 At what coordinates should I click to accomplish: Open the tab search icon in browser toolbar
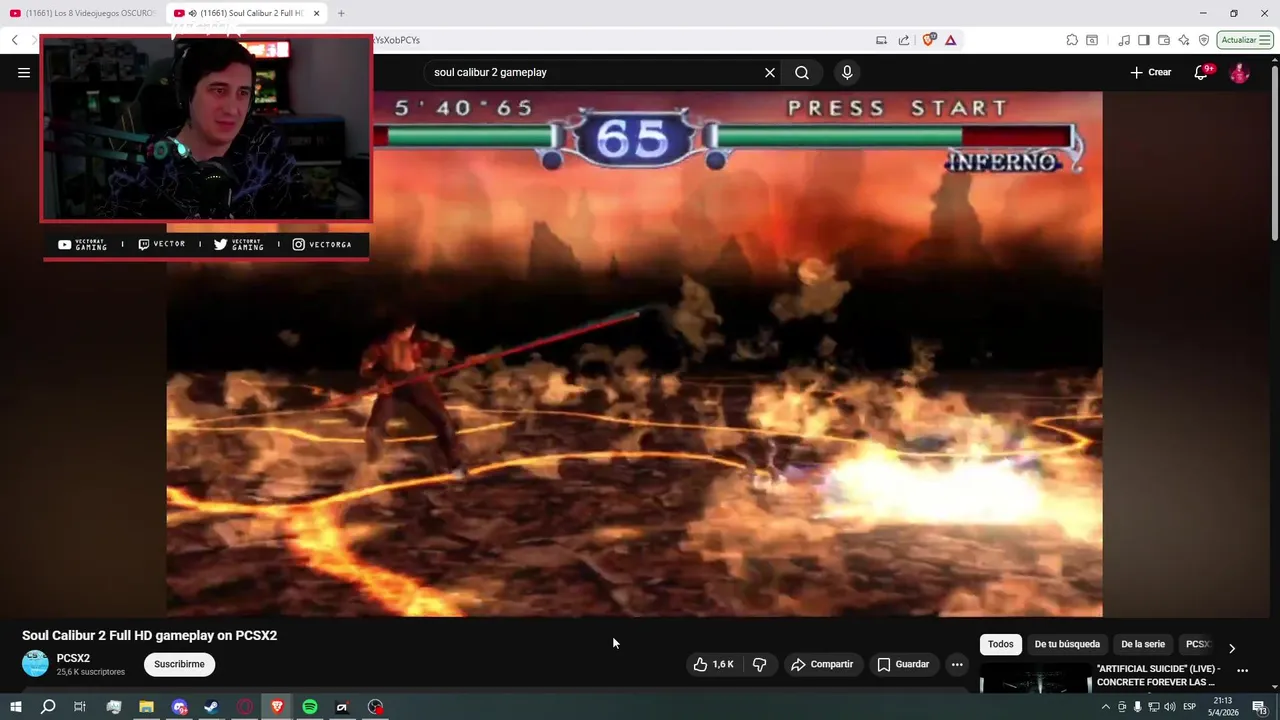[x=1092, y=40]
